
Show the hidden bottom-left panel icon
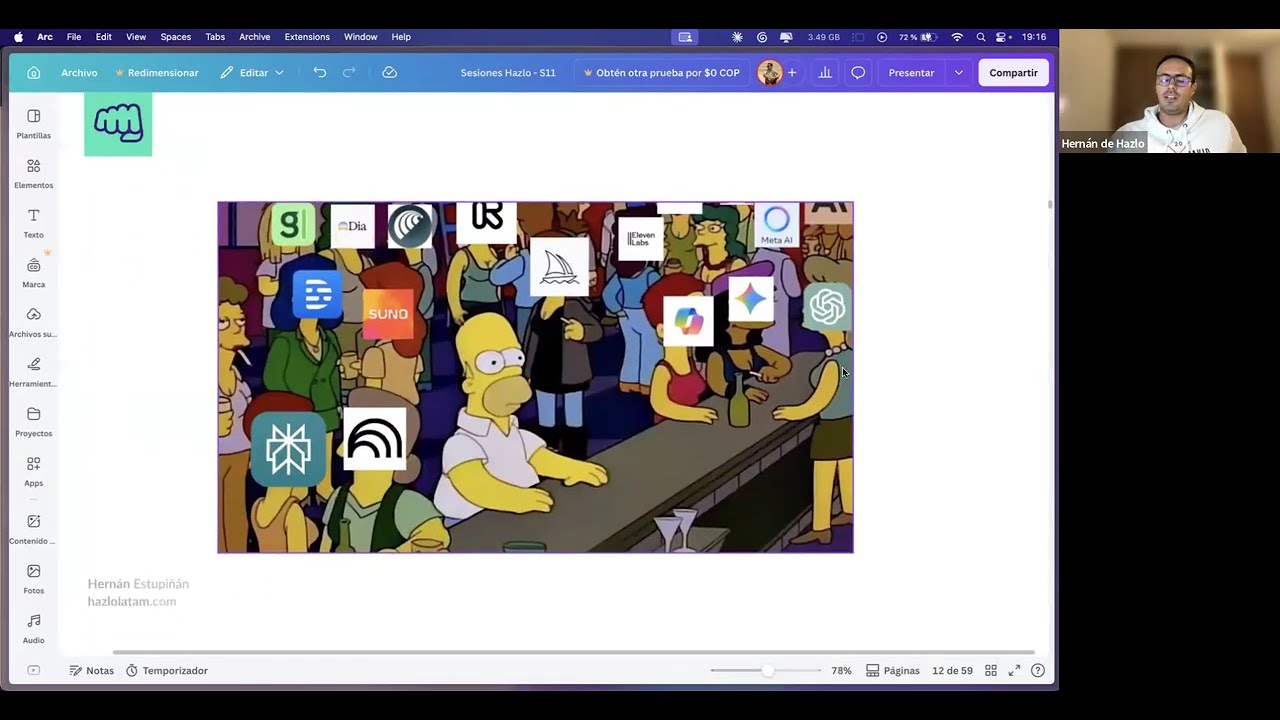[33, 670]
